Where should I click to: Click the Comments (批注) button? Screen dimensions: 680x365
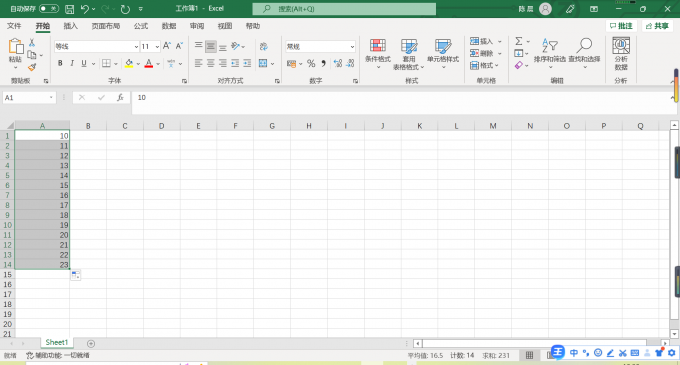[x=621, y=26]
